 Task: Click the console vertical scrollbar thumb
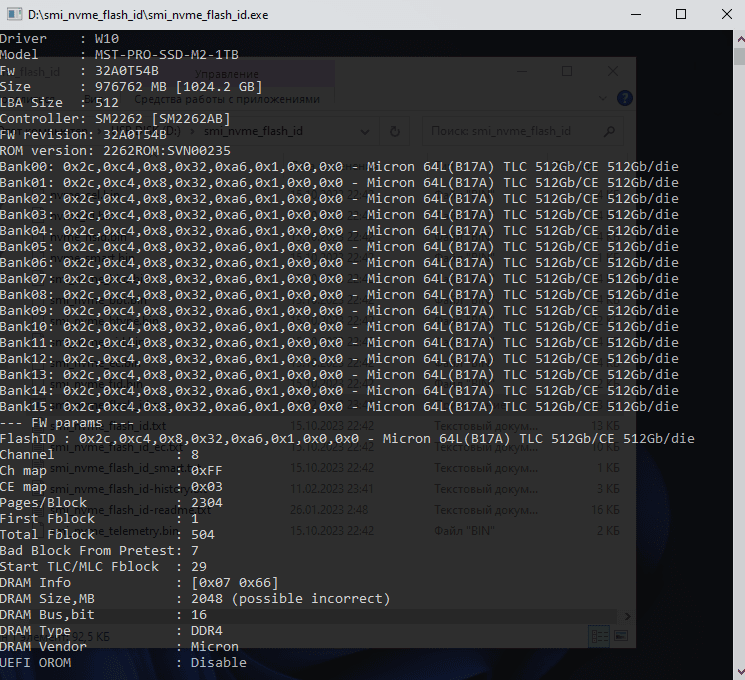[740, 57]
